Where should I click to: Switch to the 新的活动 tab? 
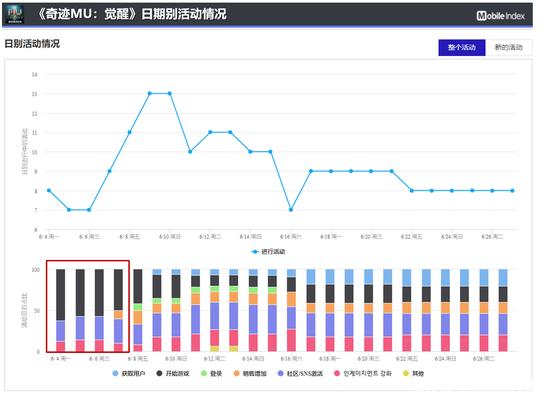(509, 47)
